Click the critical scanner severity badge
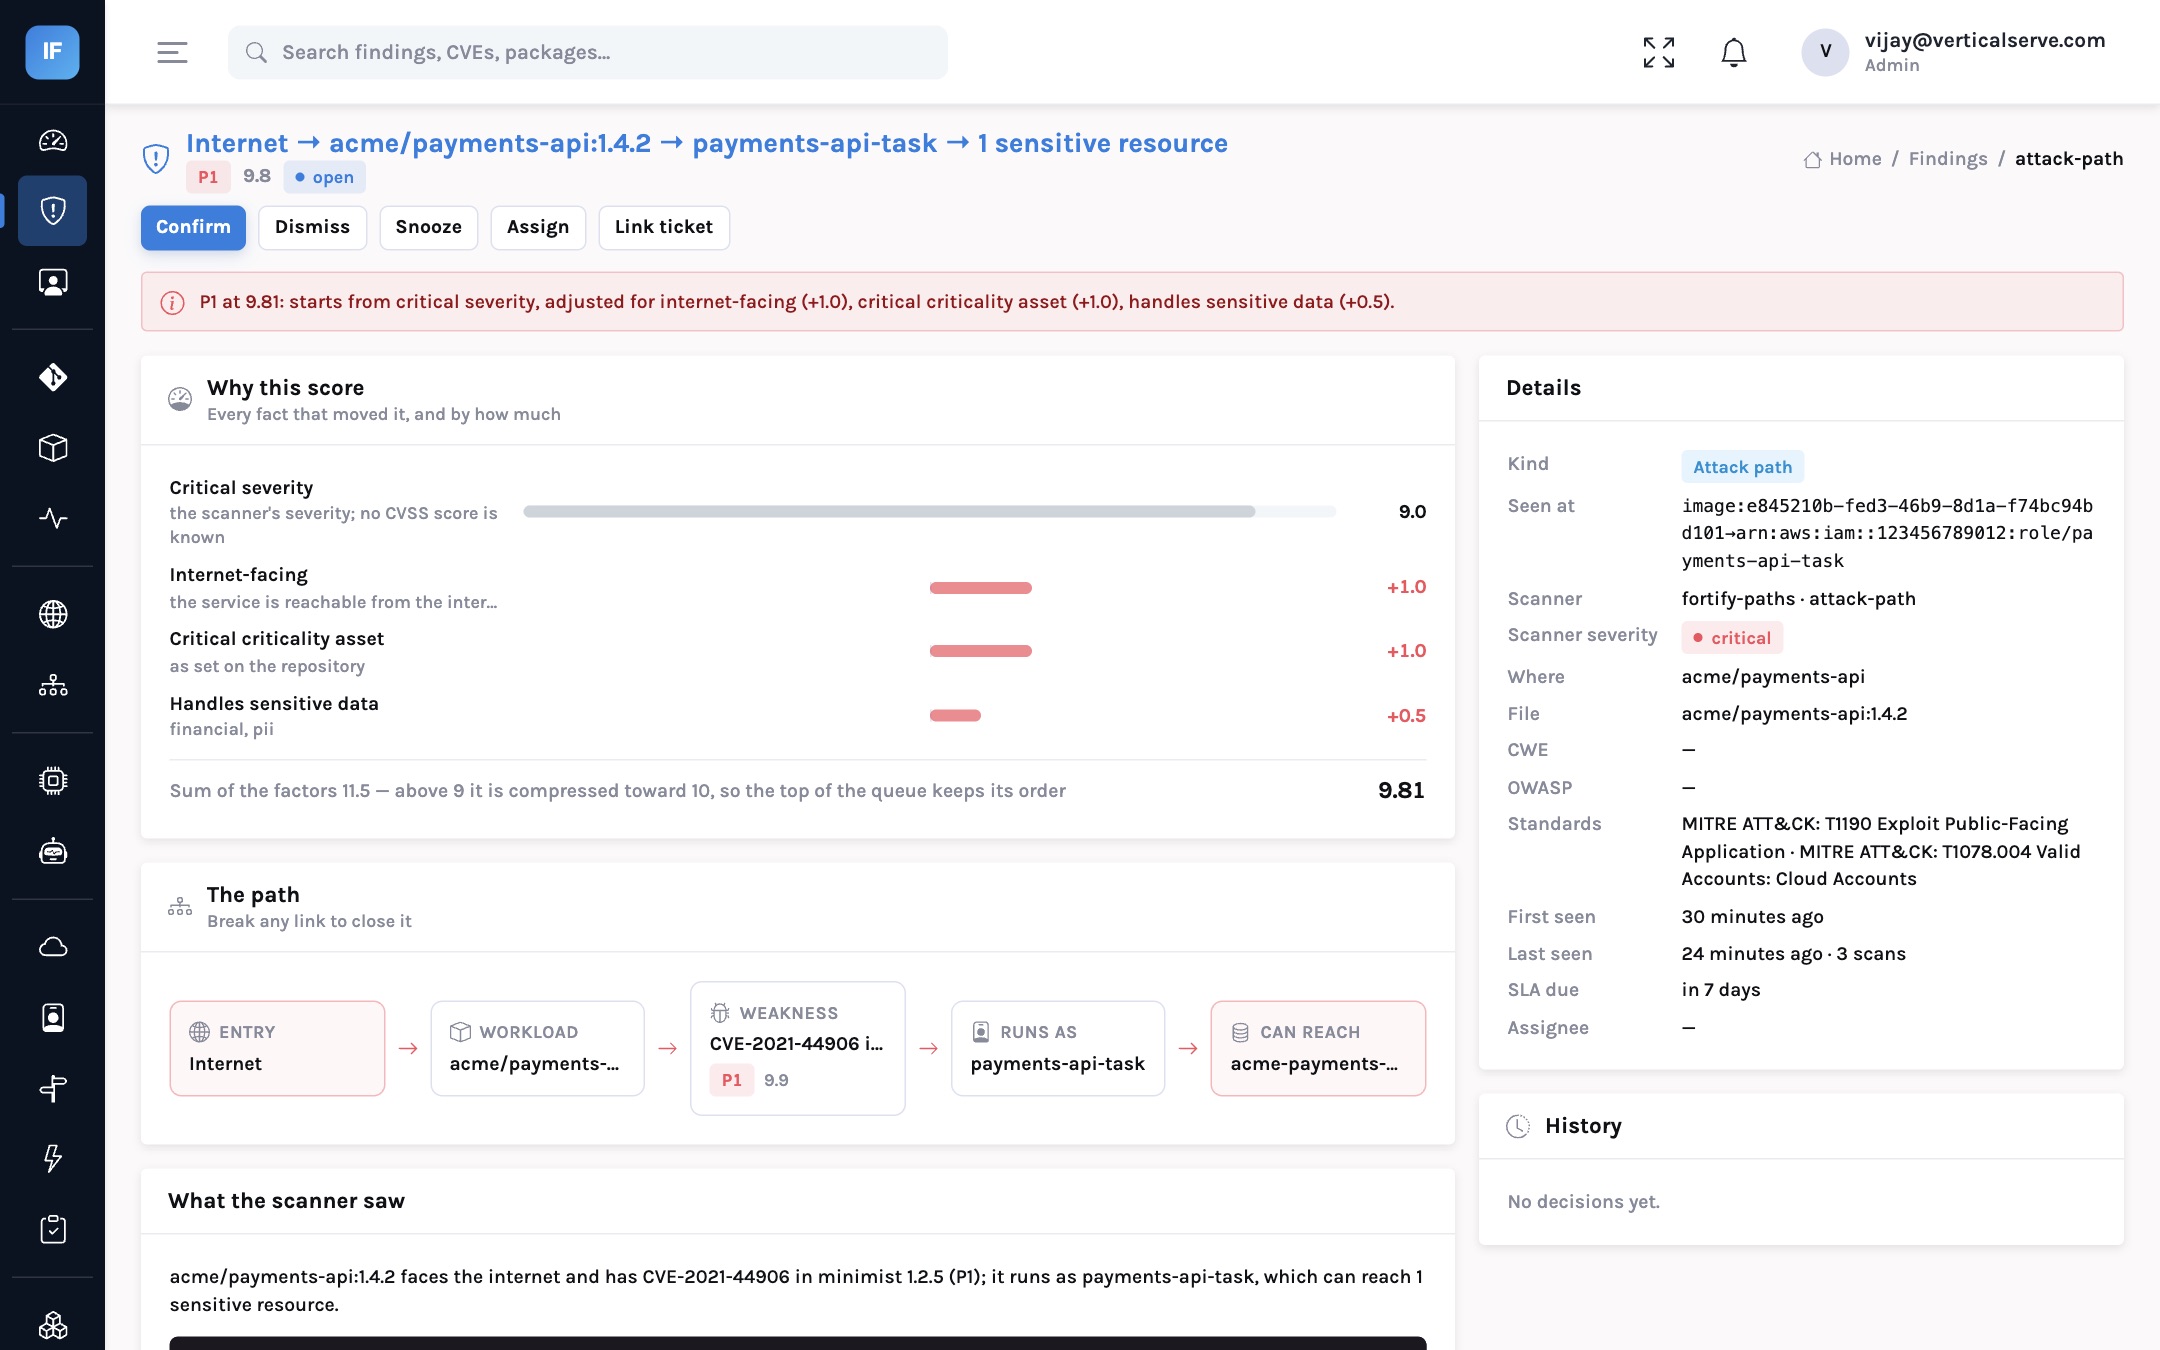The width and height of the screenshot is (2160, 1350). [1731, 638]
